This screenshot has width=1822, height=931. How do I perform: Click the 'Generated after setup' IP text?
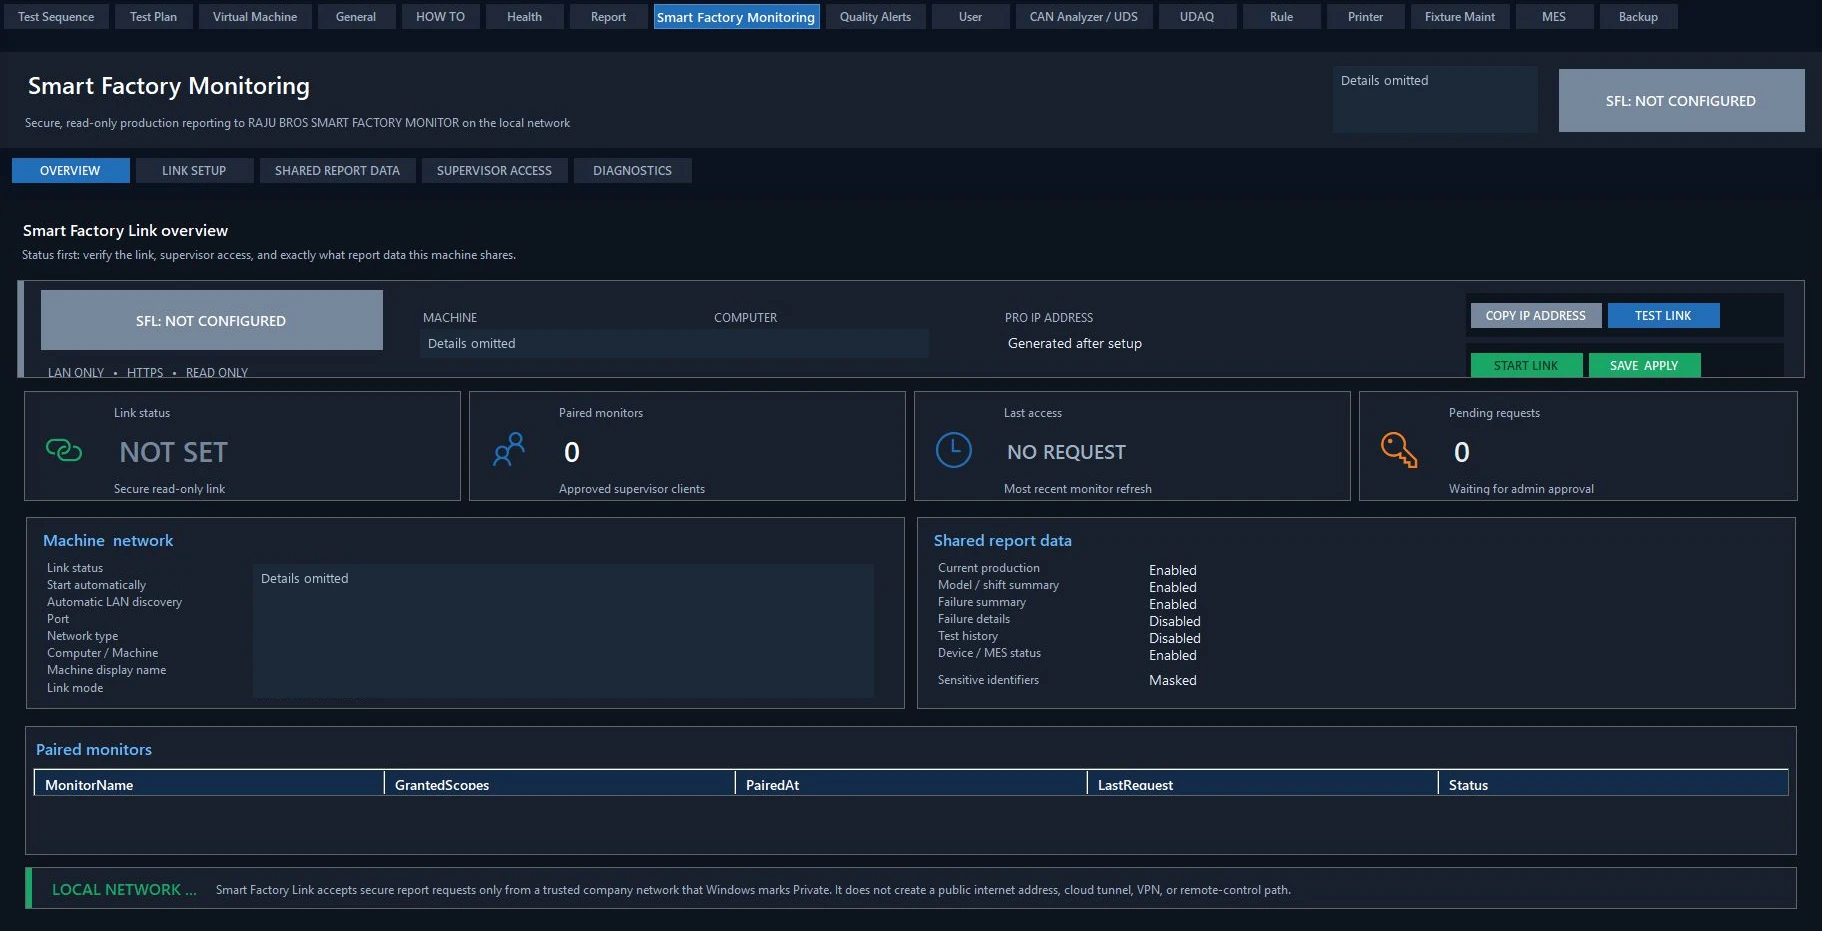tap(1074, 343)
